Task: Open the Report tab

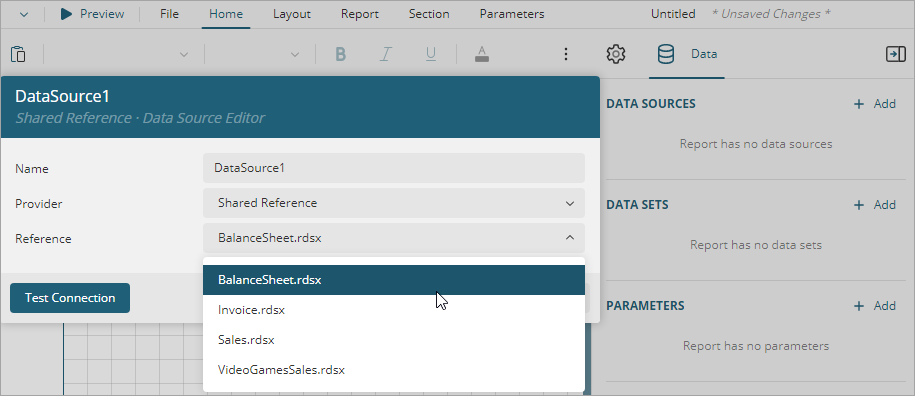Action: click(x=359, y=14)
